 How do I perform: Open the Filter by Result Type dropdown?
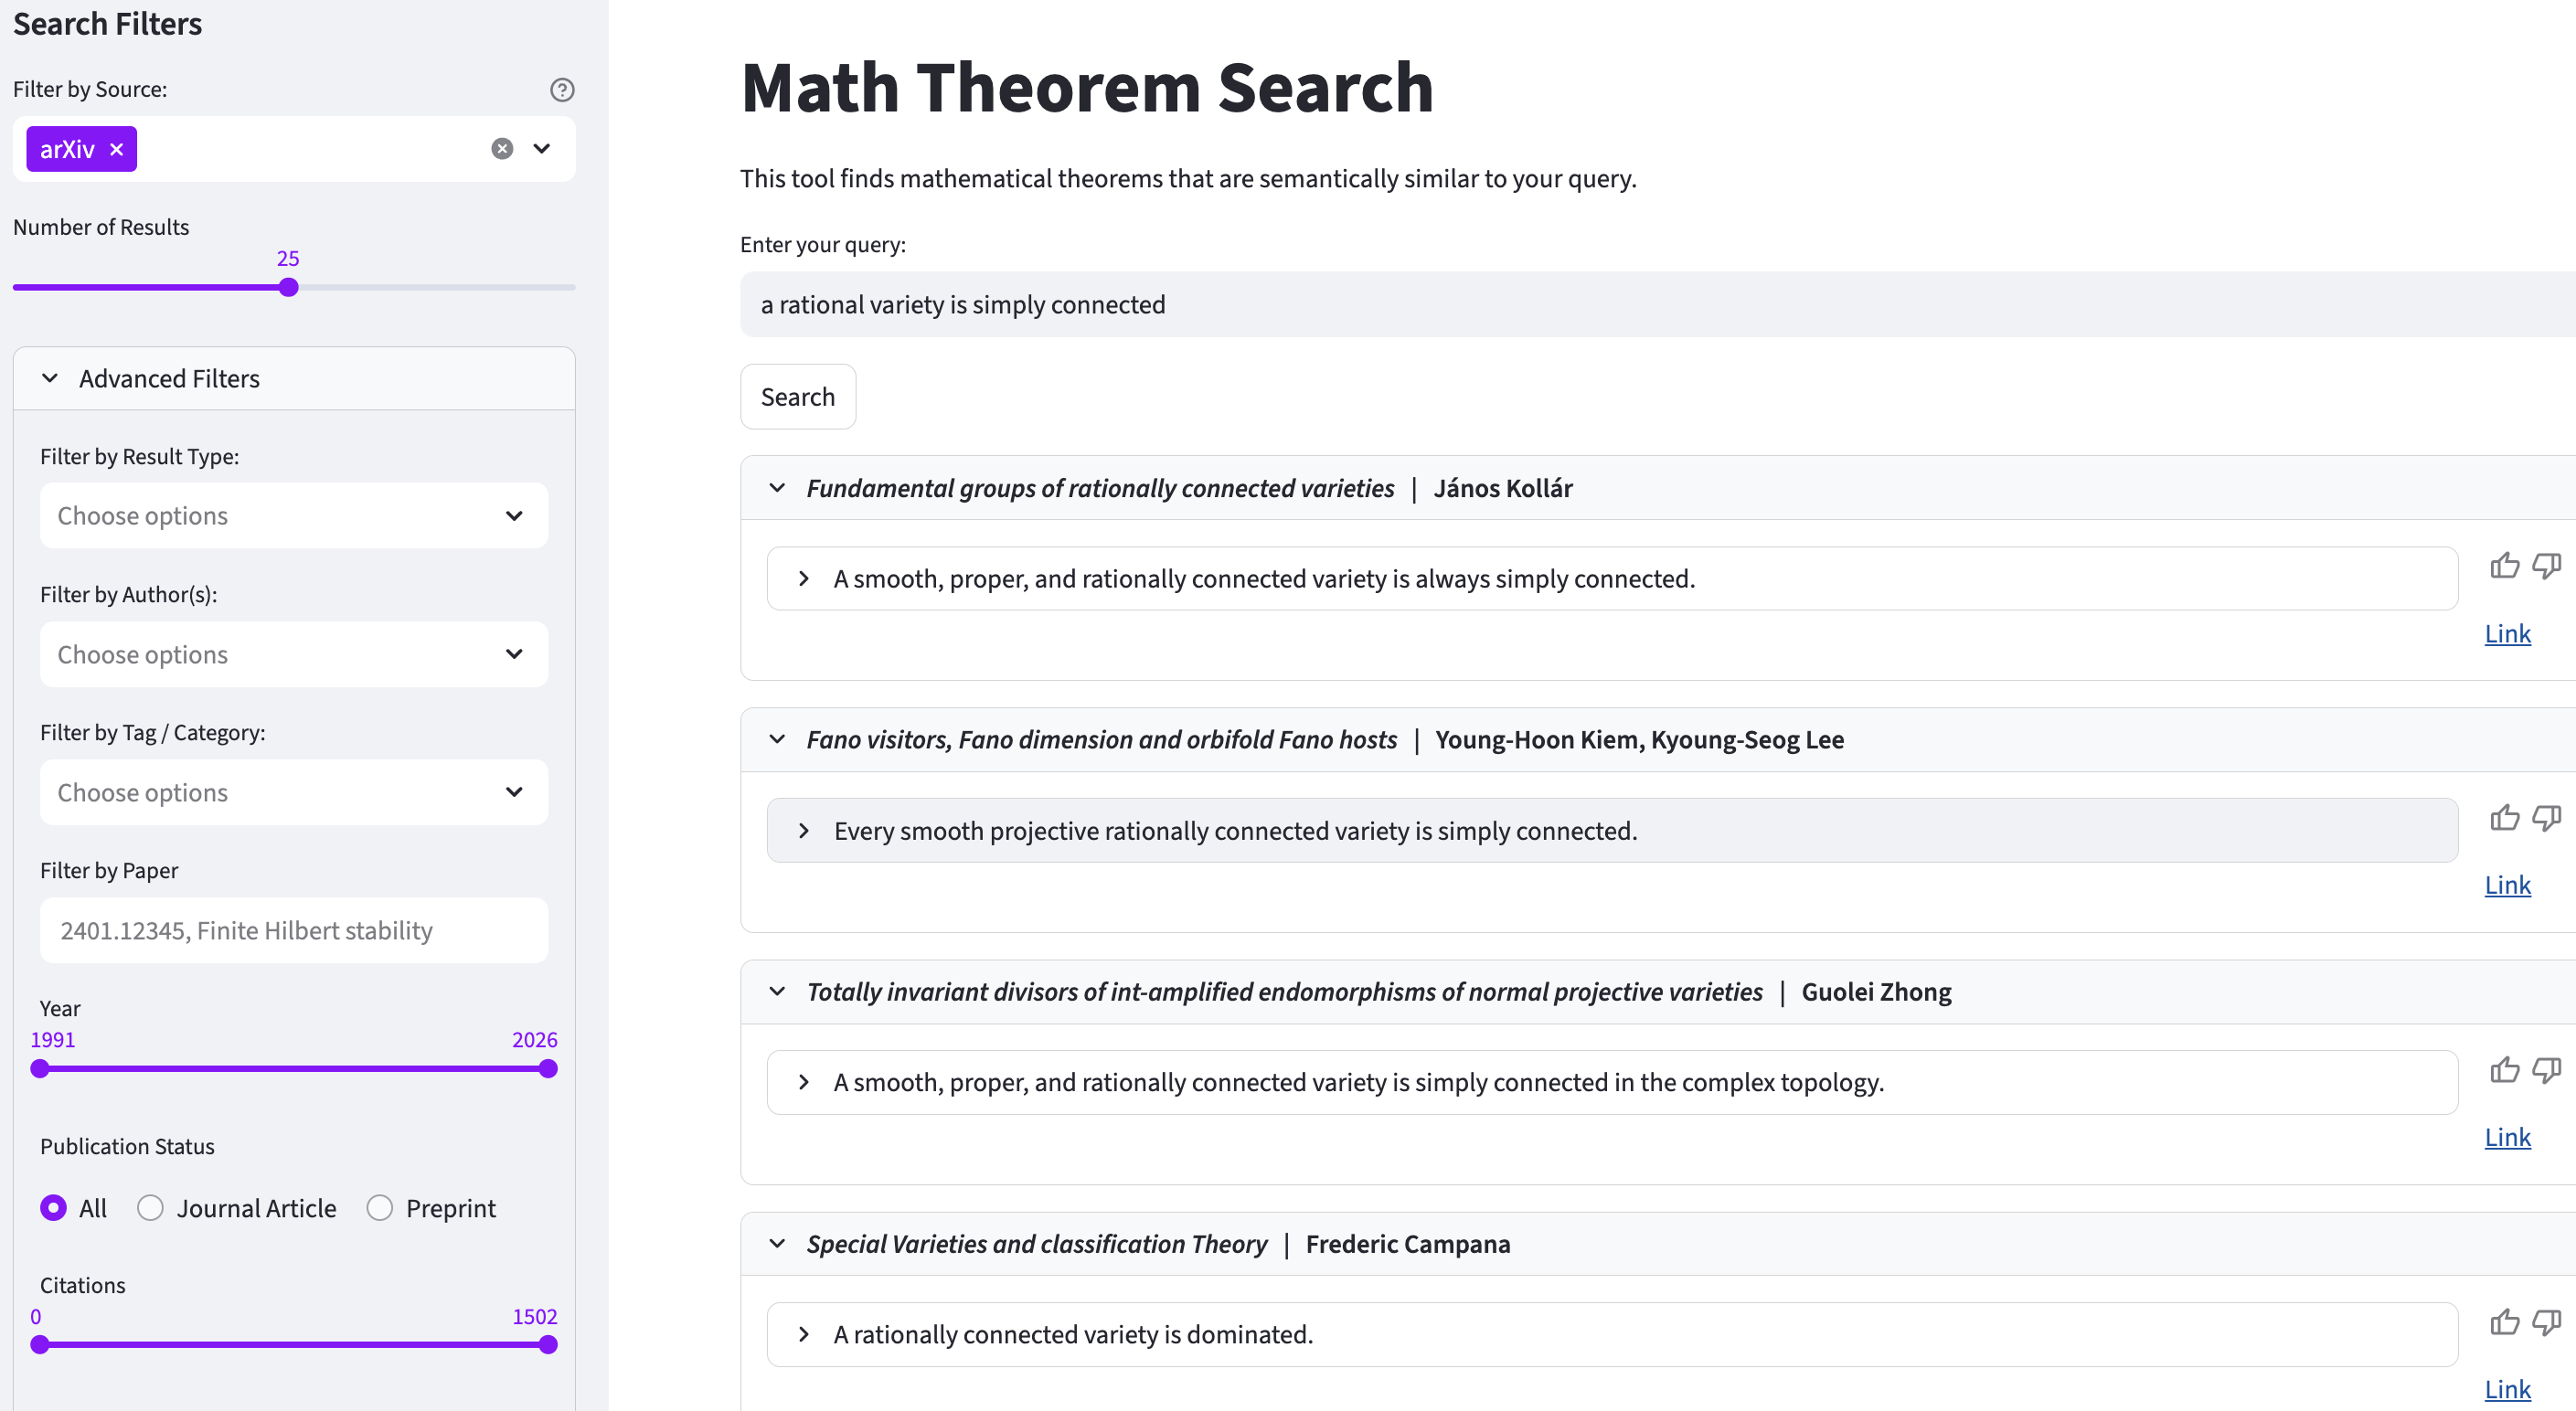294,516
